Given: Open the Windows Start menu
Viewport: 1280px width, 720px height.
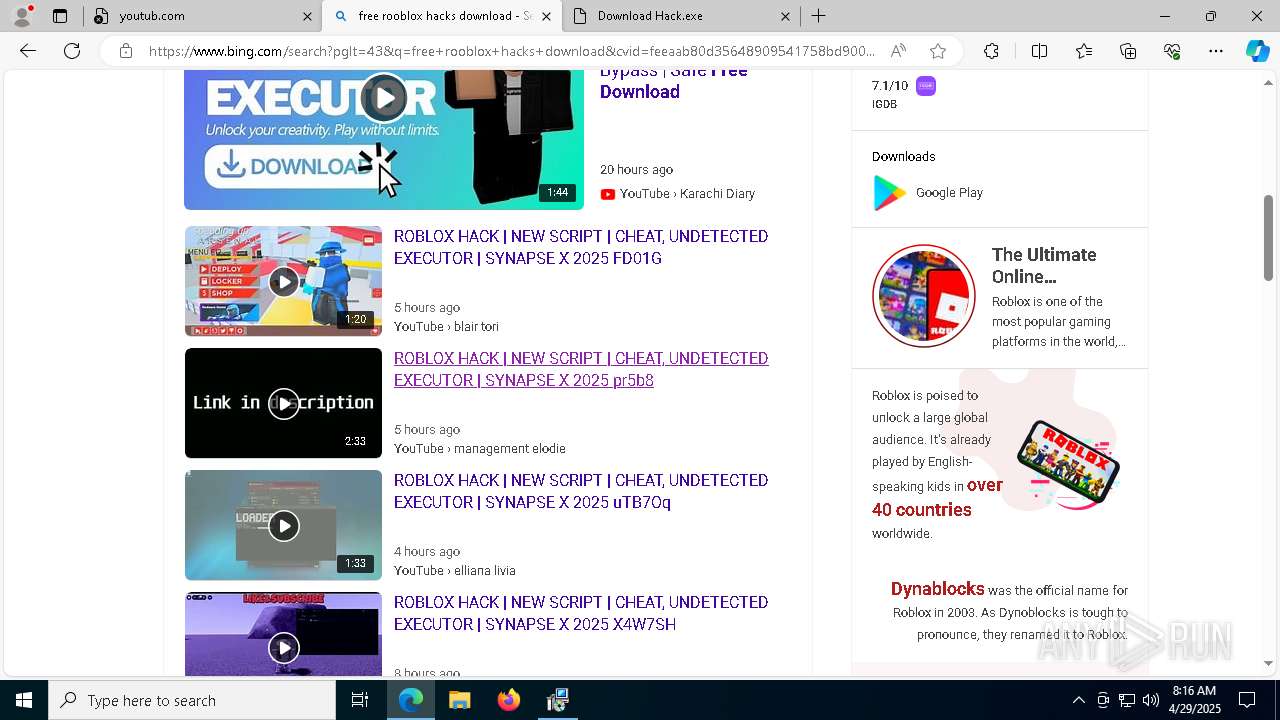Looking at the screenshot, I should tap(24, 700).
